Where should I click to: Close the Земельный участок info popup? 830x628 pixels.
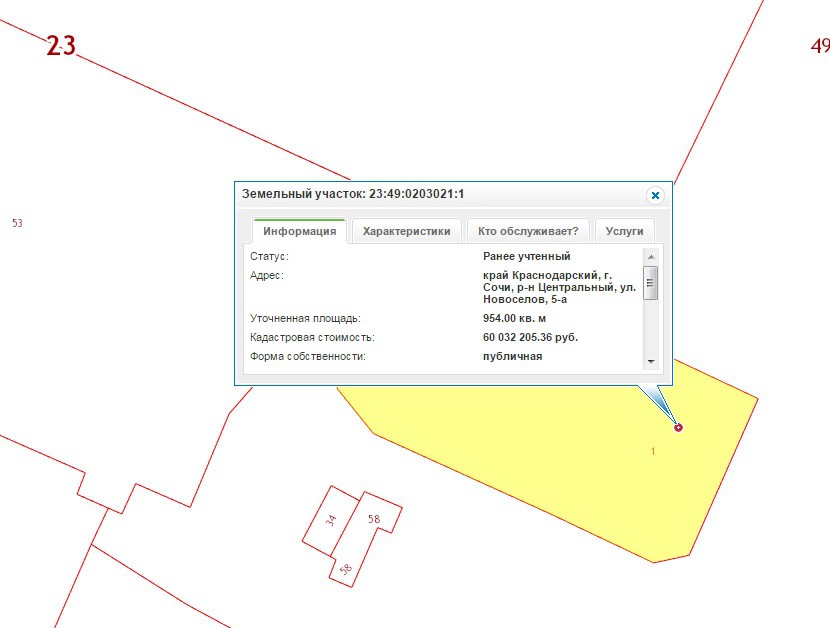pyautogui.click(x=655, y=195)
